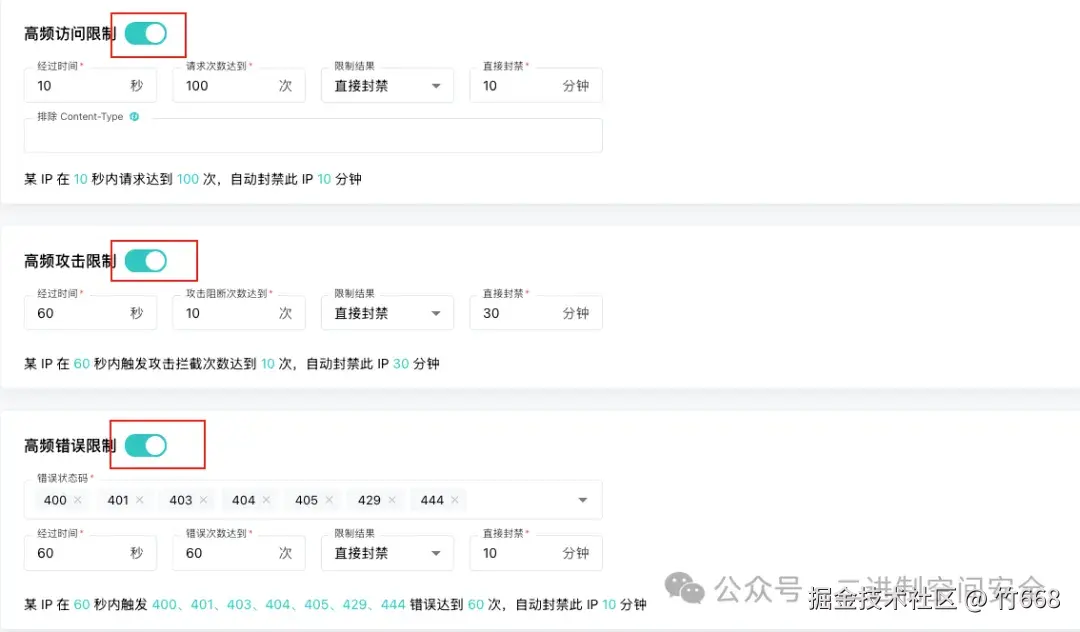Open 限制结果 dropdown under 高频攻击限制
The height and width of the screenshot is (632, 1080).
[387, 313]
